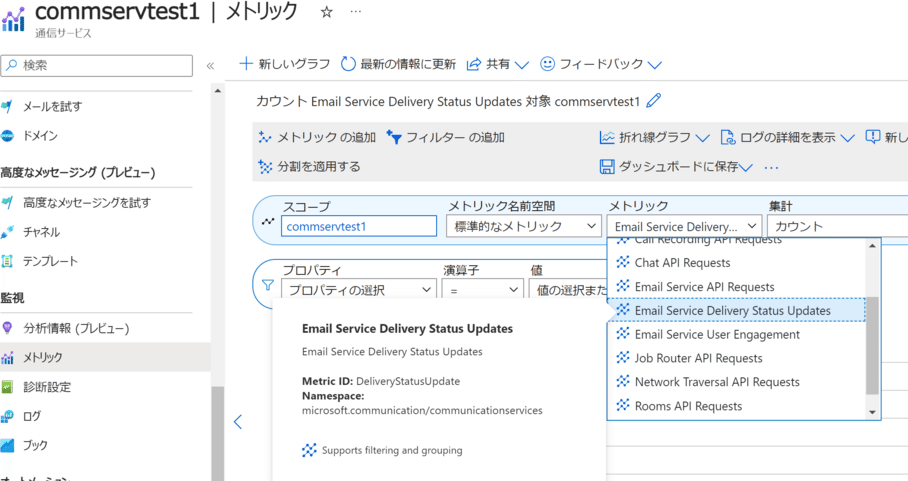Open the プロパティの選択 dropdown

coord(359,289)
